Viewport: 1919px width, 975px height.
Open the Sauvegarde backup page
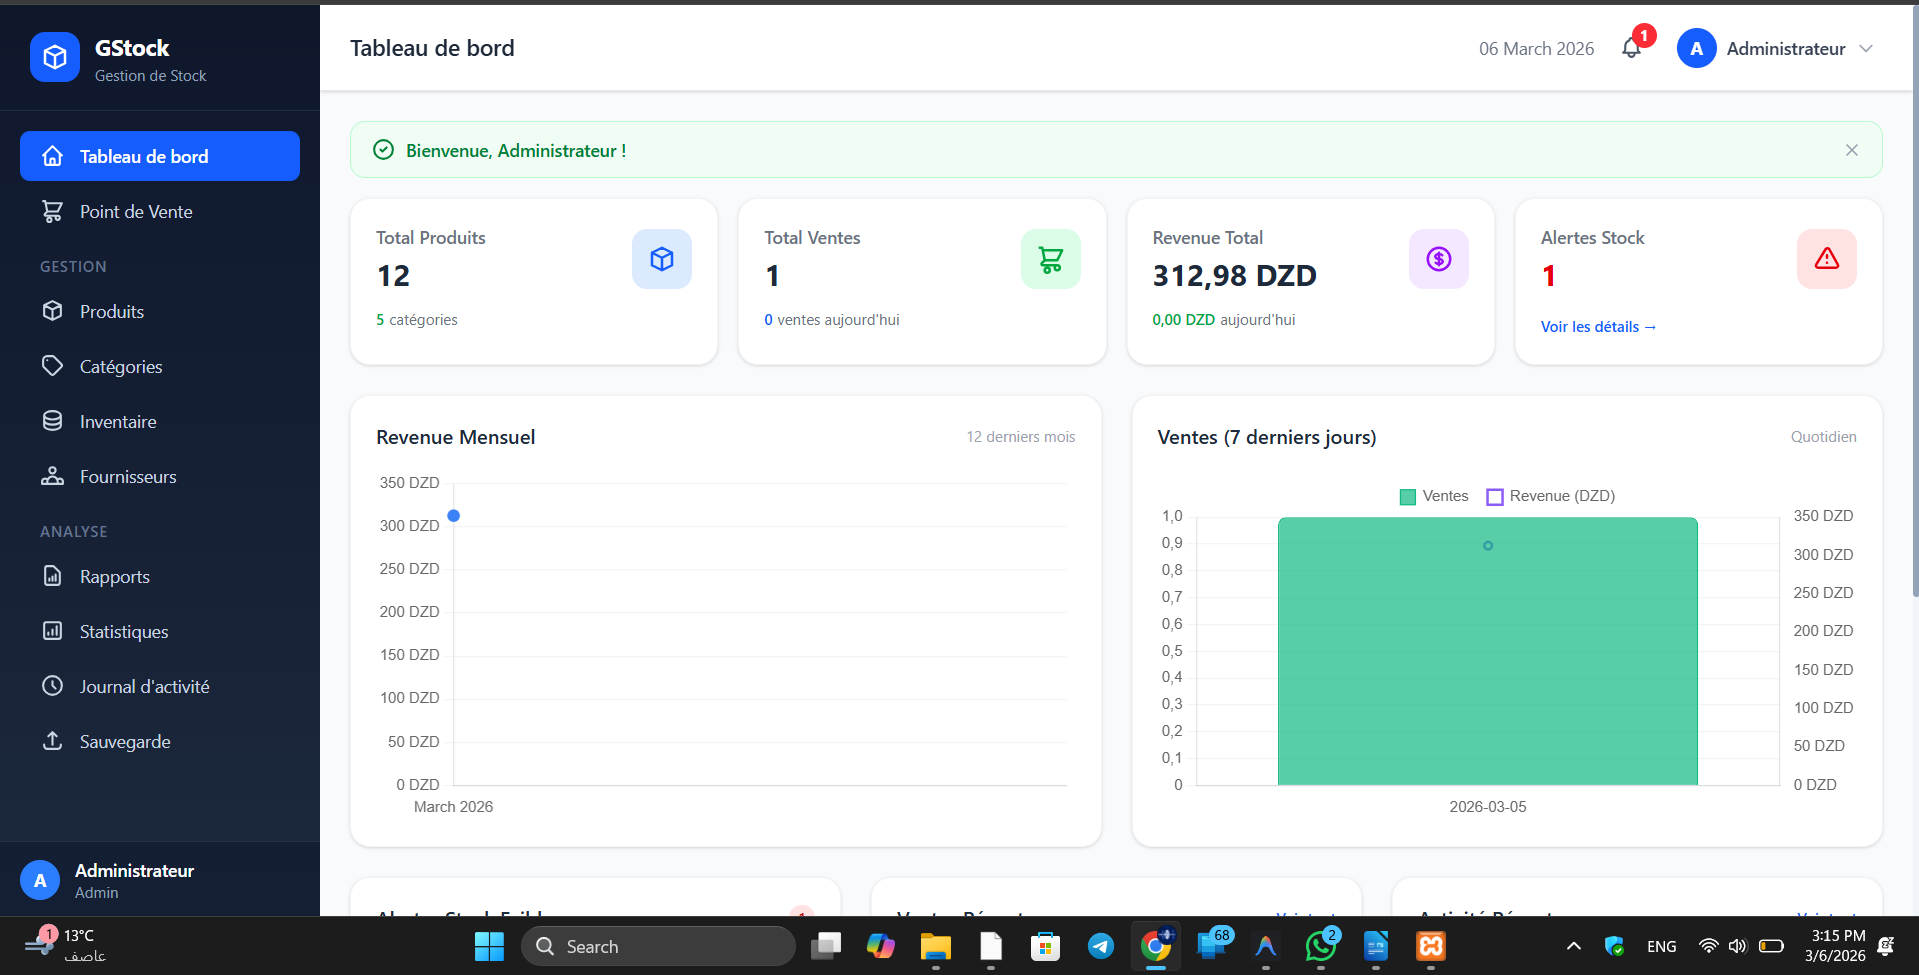point(125,742)
